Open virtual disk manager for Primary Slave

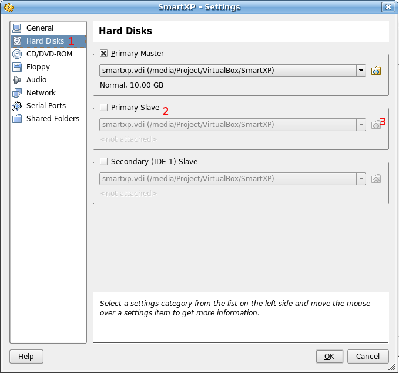(376, 125)
